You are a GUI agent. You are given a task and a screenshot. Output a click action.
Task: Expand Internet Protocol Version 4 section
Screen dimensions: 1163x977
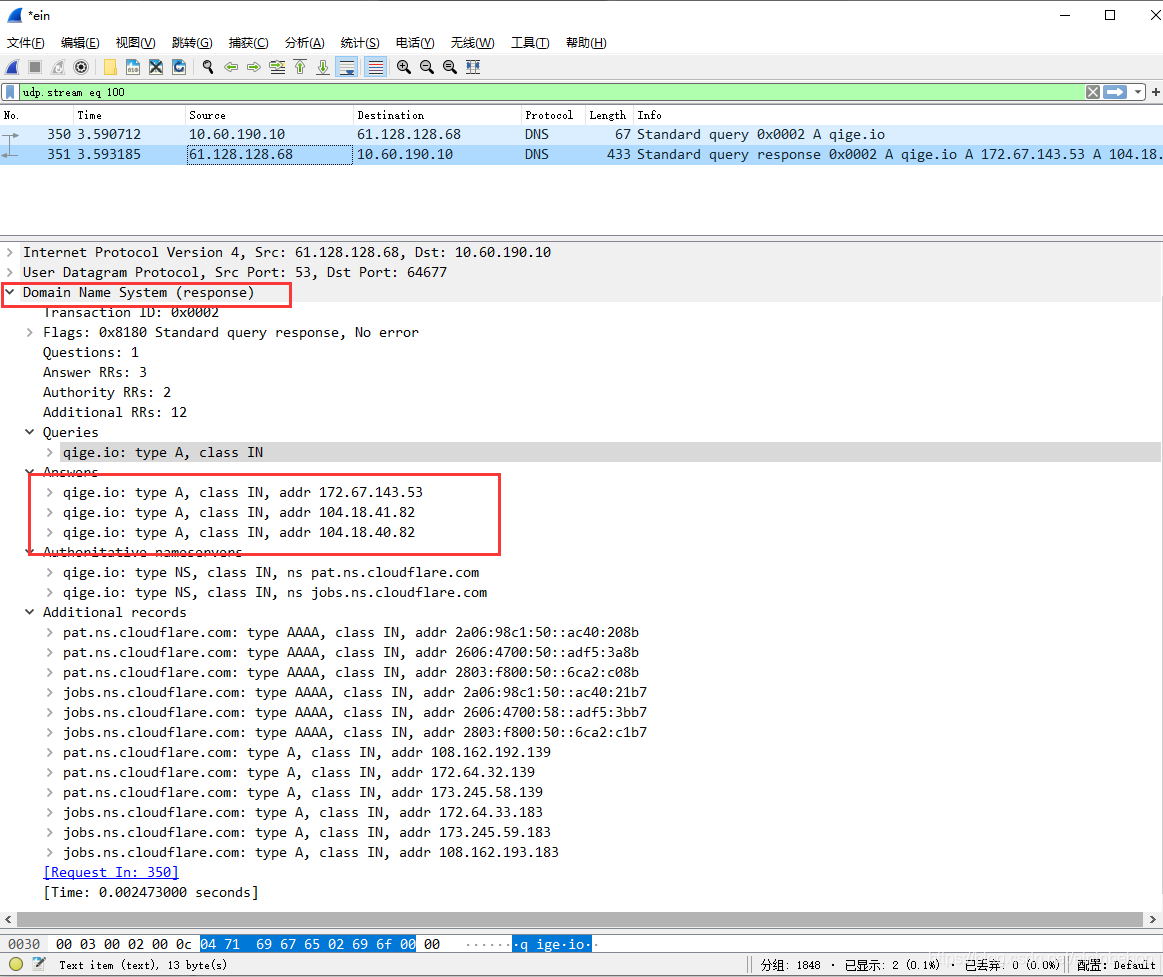point(10,252)
